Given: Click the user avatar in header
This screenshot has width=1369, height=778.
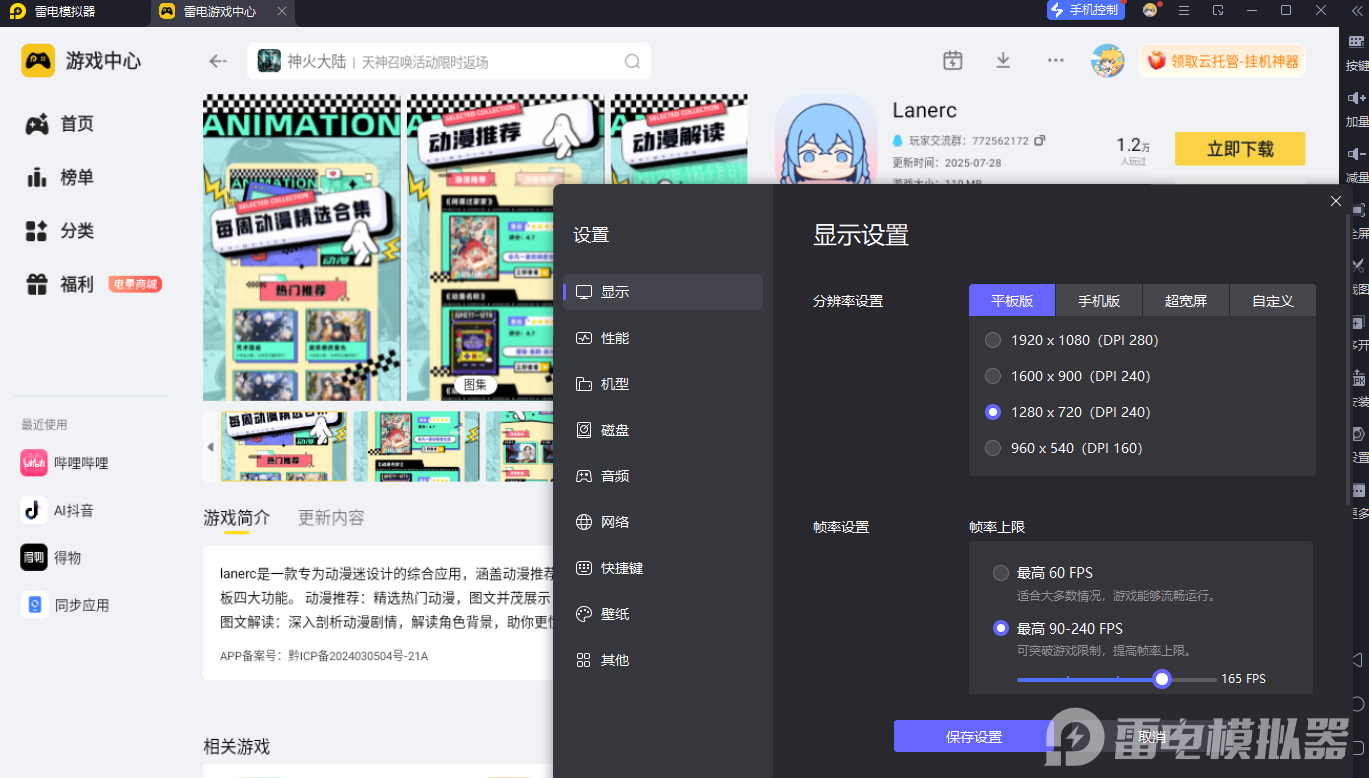Looking at the screenshot, I should coord(1107,61).
